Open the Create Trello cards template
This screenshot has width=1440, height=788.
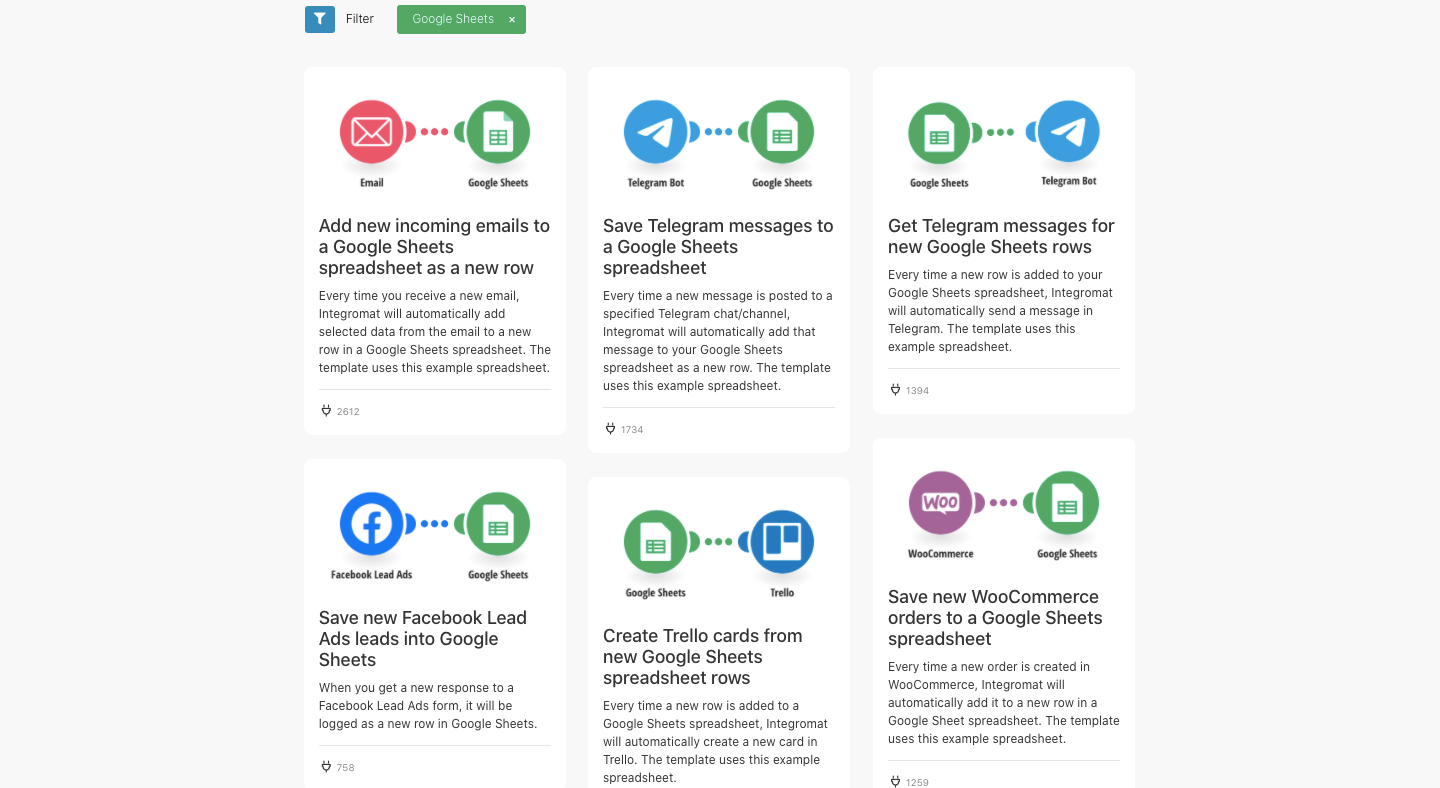(x=702, y=656)
